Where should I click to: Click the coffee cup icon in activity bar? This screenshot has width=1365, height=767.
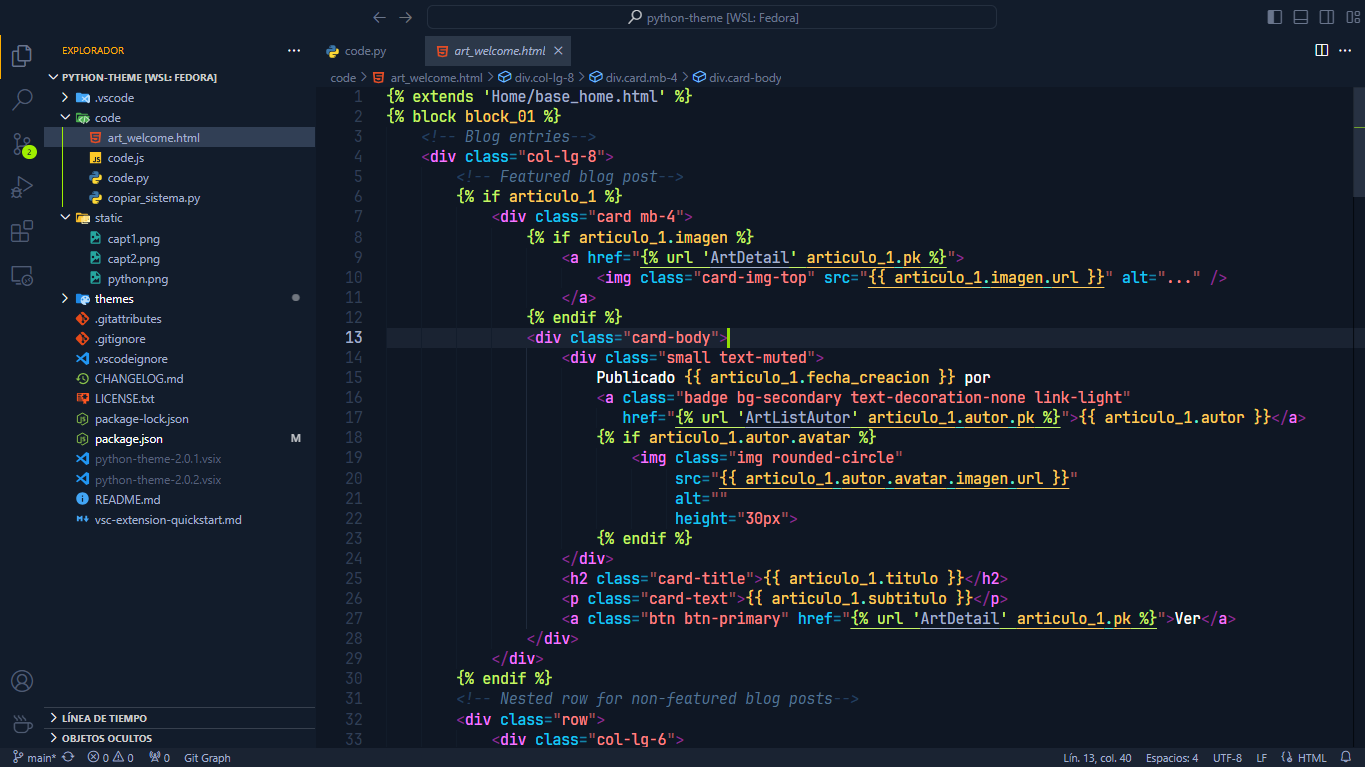22,723
